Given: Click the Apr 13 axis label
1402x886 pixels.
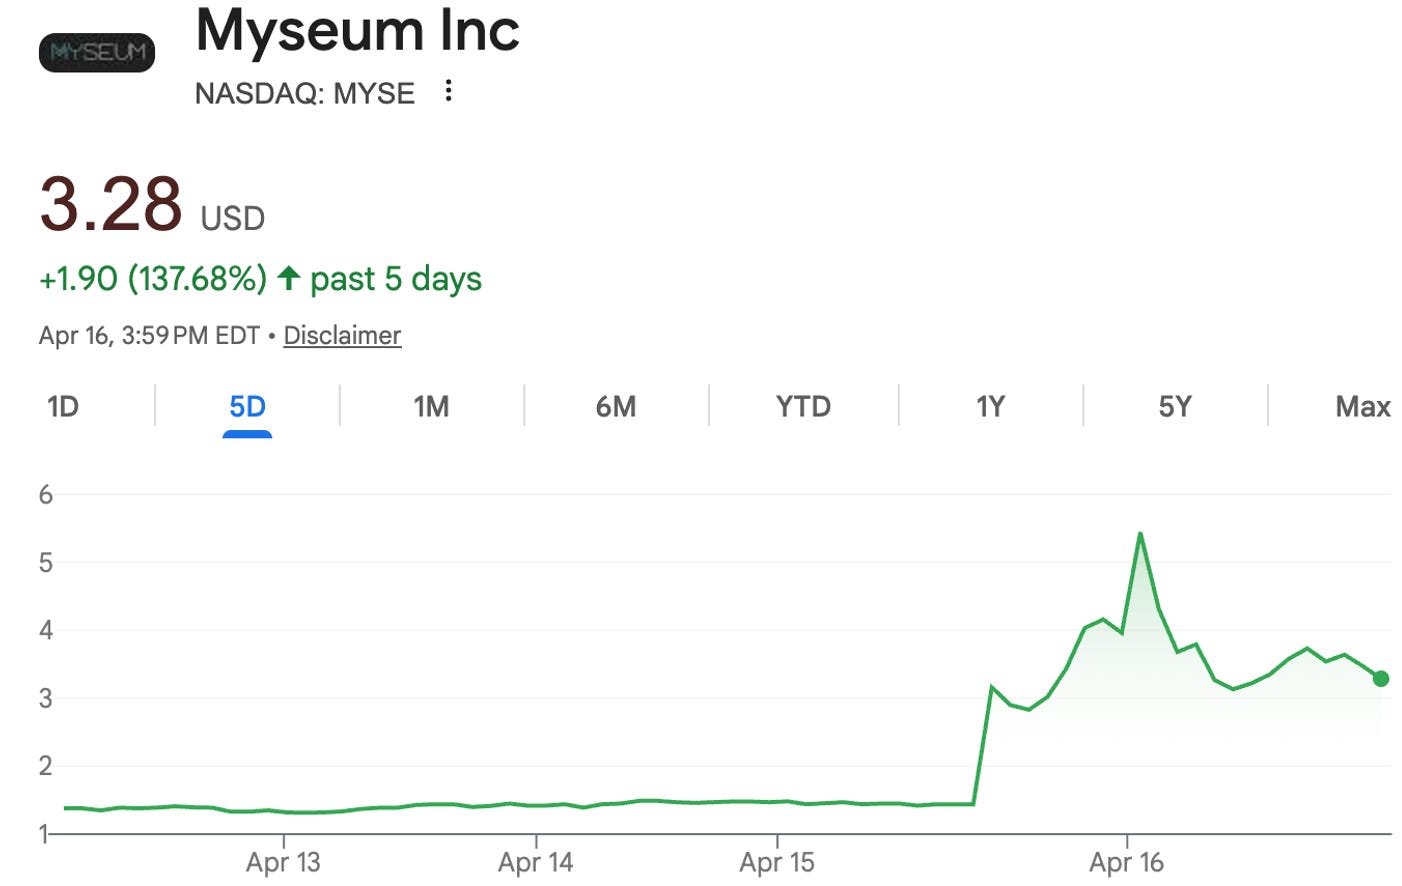Looking at the screenshot, I should (283, 862).
